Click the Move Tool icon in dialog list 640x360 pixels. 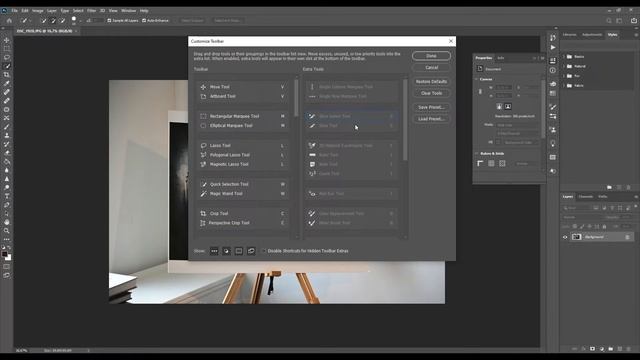tap(203, 87)
